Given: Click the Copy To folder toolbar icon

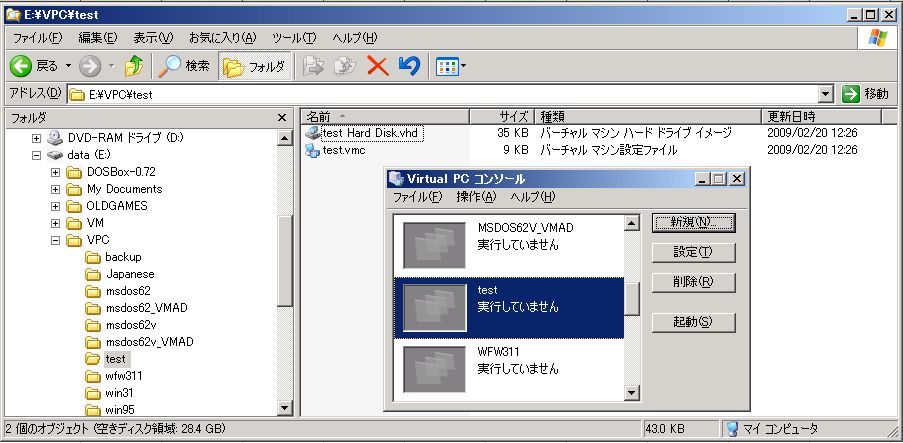Looking at the screenshot, I should click(x=346, y=66).
